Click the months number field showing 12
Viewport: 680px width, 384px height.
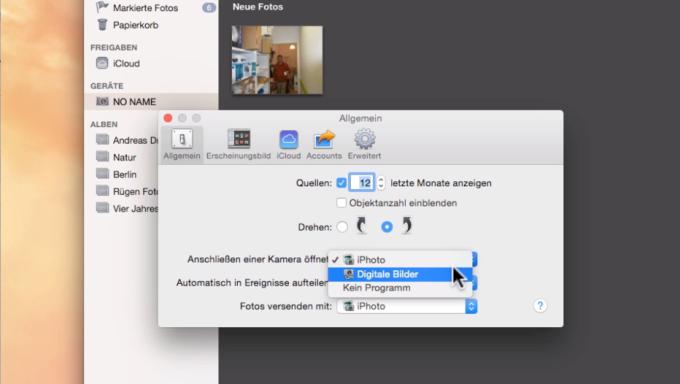pos(362,183)
